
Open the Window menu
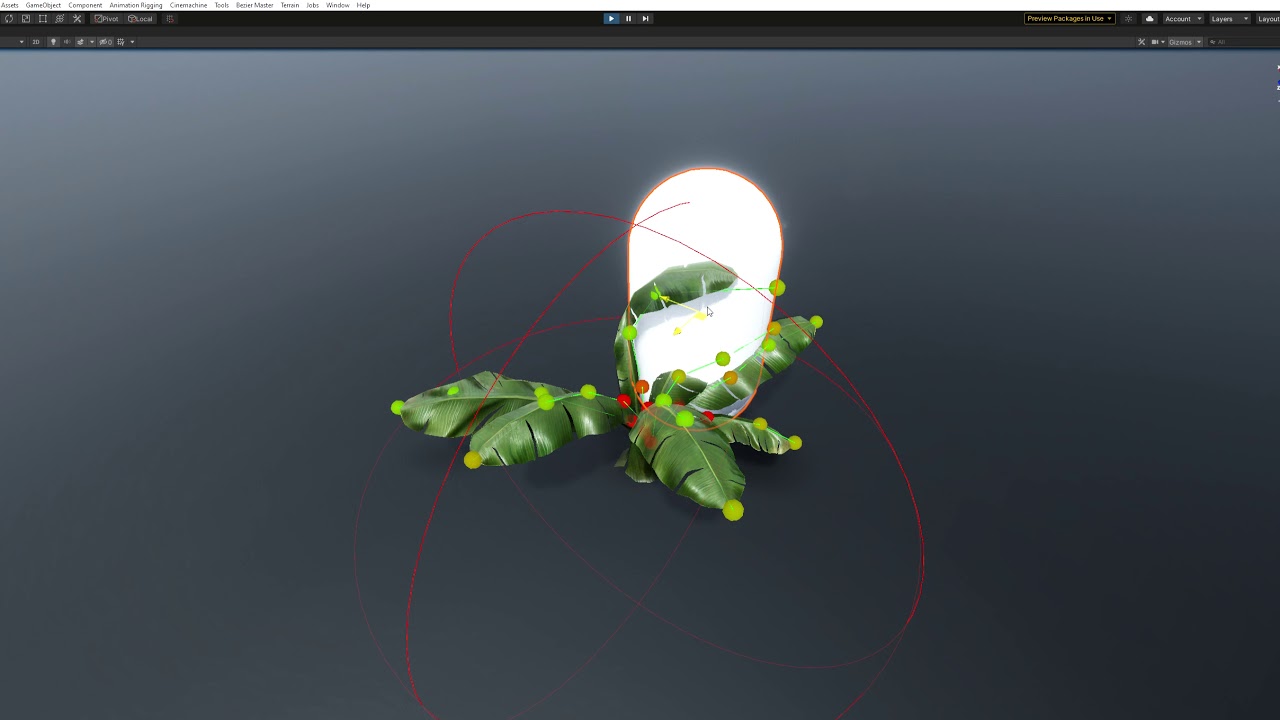pos(337,5)
